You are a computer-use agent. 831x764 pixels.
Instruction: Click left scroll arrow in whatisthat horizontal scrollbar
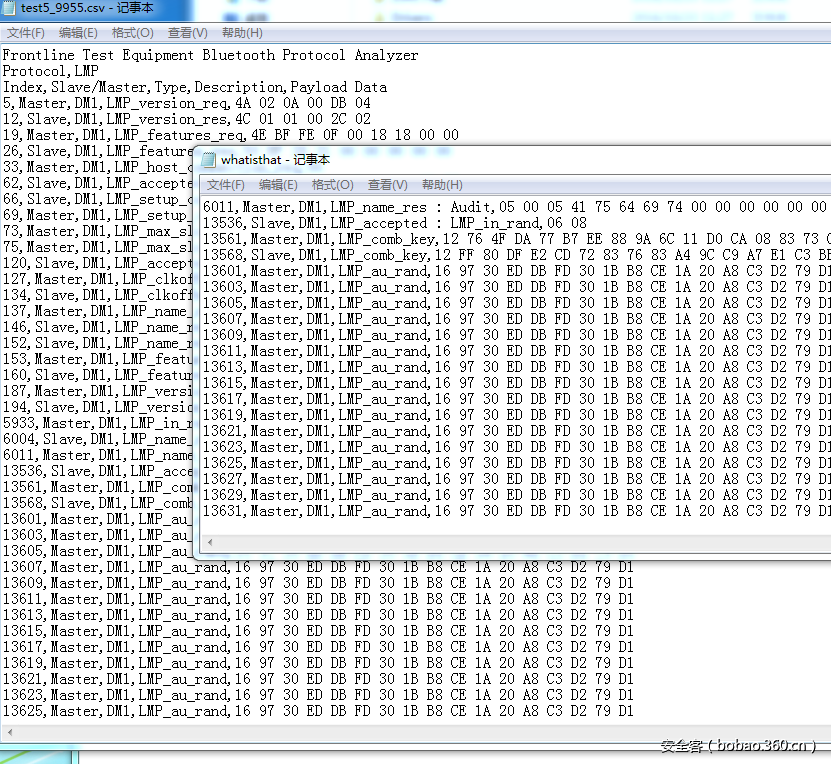(x=211, y=542)
